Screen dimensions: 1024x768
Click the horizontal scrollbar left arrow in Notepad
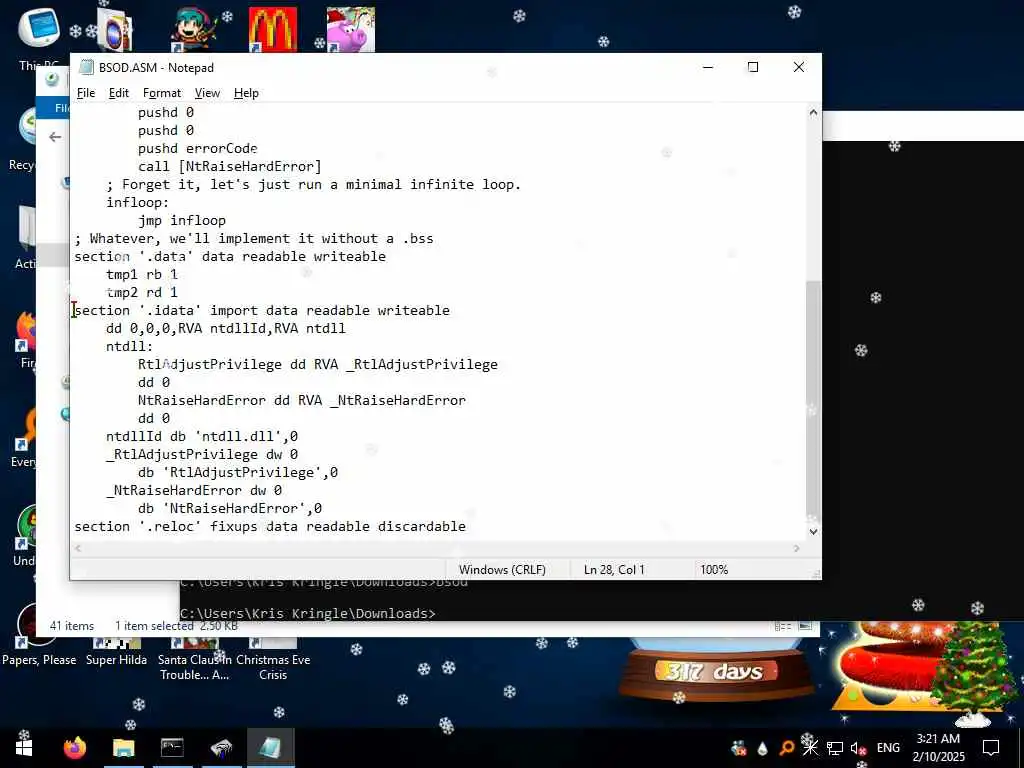78,549
